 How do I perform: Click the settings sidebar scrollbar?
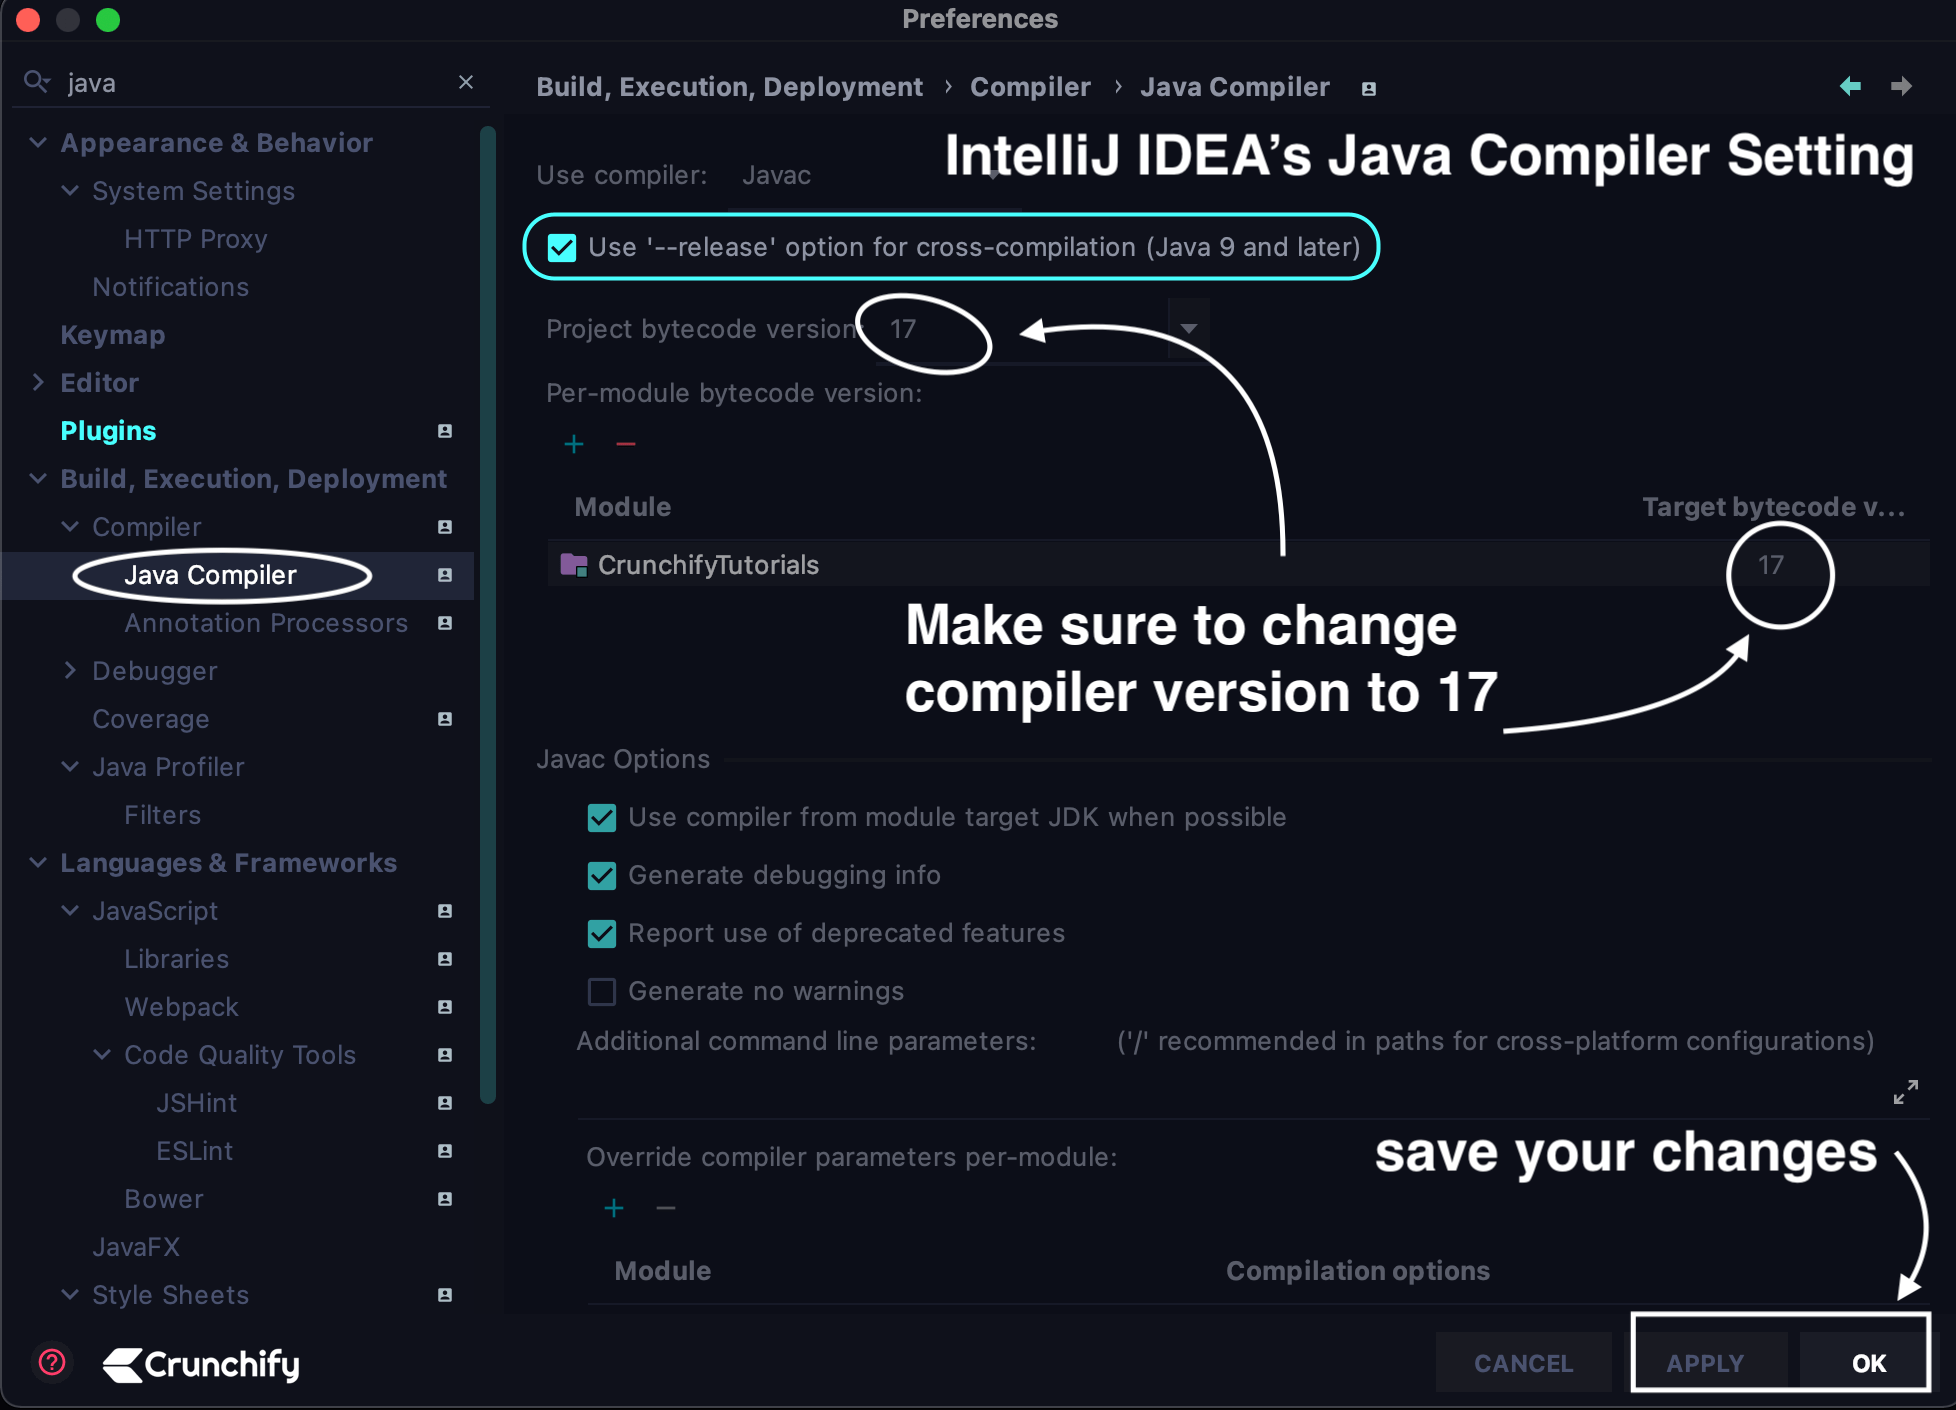pos(488,615)
